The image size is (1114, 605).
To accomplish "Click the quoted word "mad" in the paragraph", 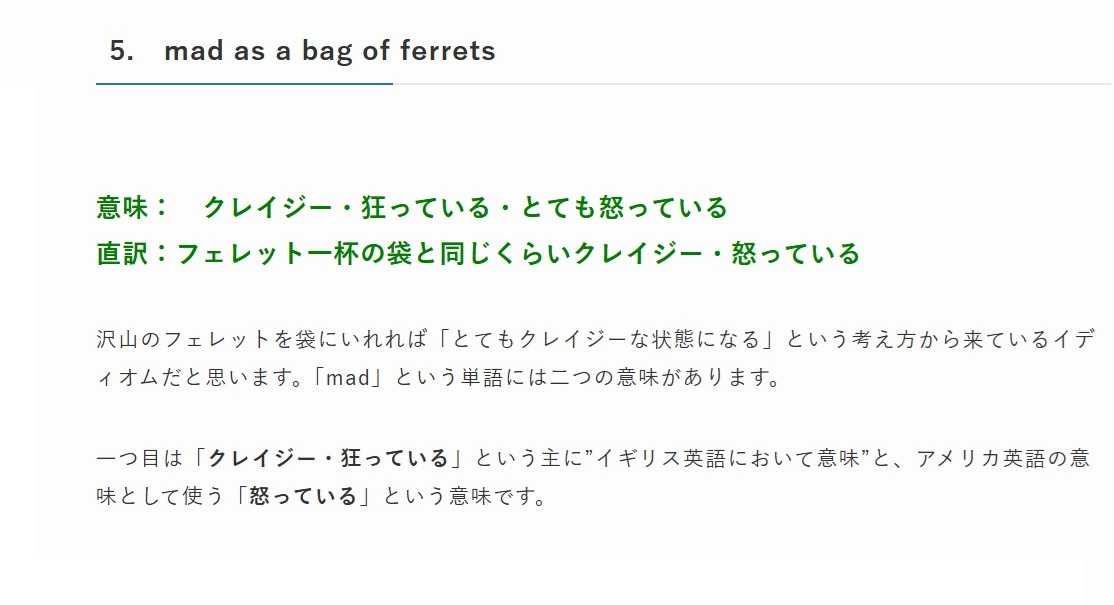I will 348,377.
